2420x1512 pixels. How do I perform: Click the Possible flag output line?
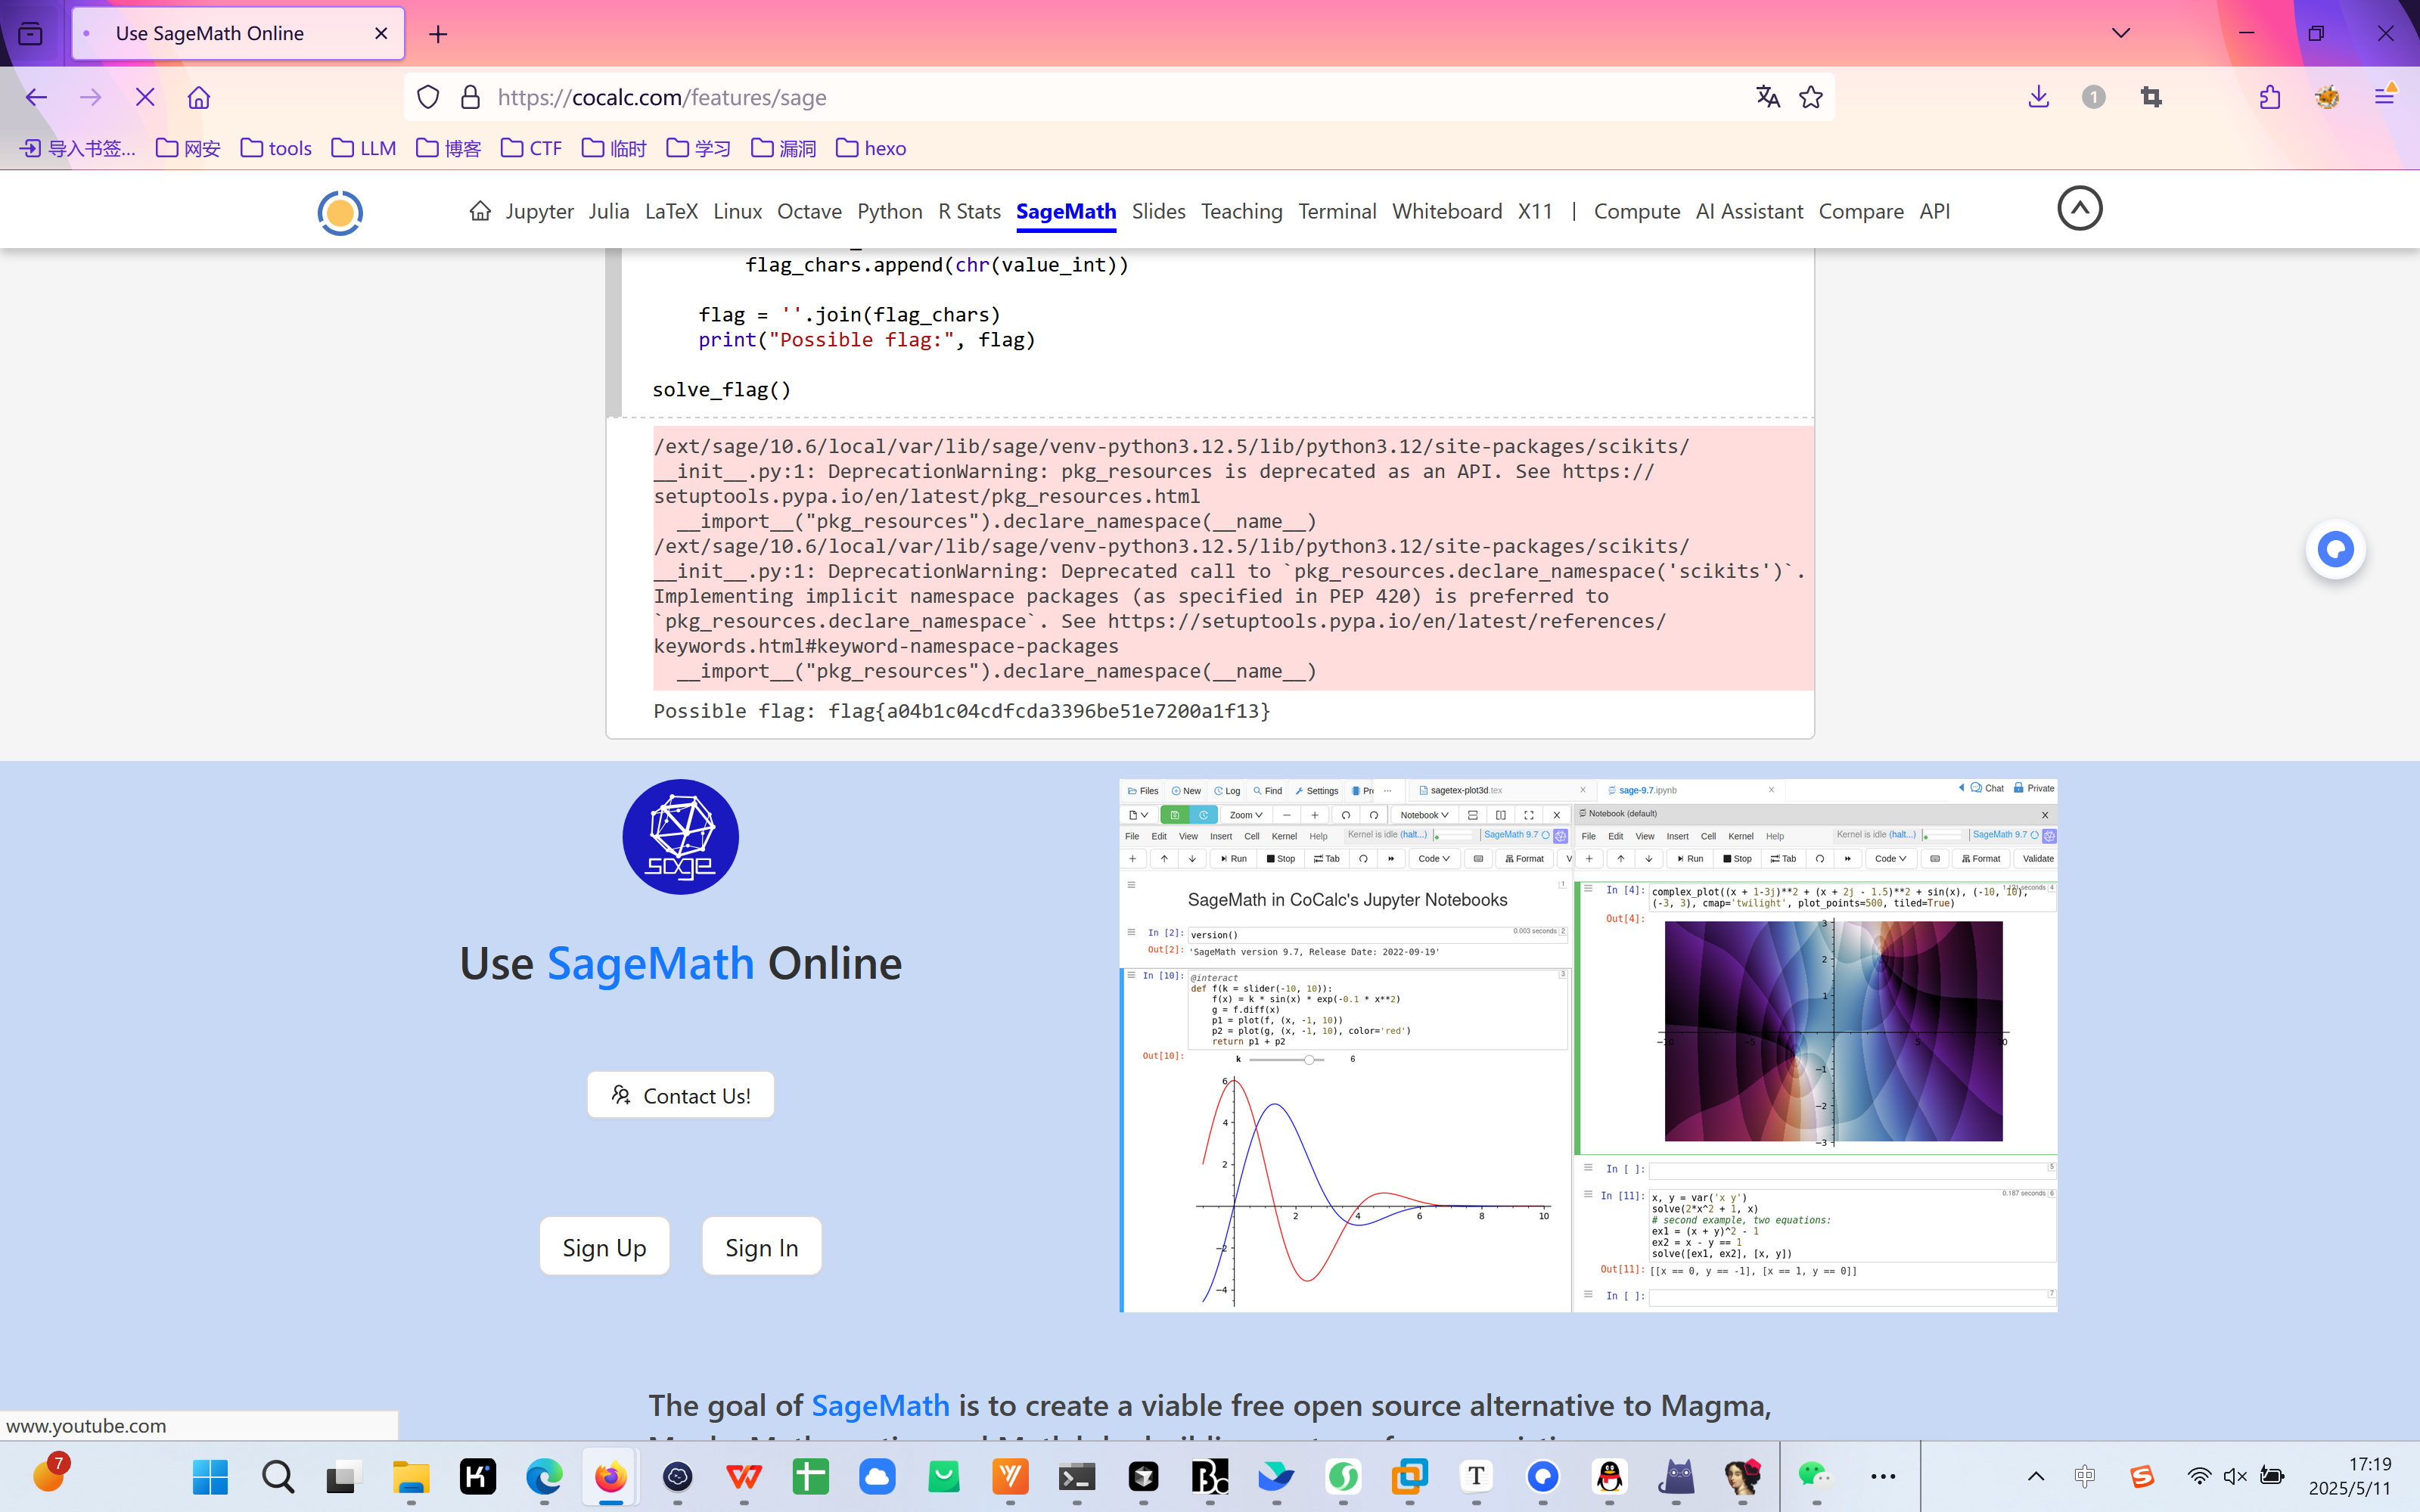[961, 711]
